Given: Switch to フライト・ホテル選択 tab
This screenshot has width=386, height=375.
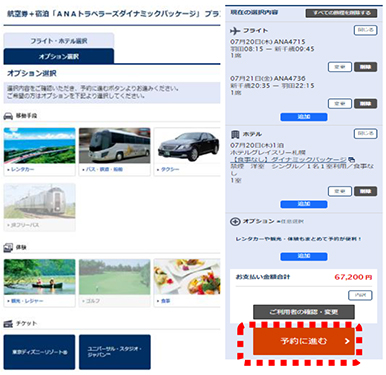Looking at the screenshot, I should (59, 41).
